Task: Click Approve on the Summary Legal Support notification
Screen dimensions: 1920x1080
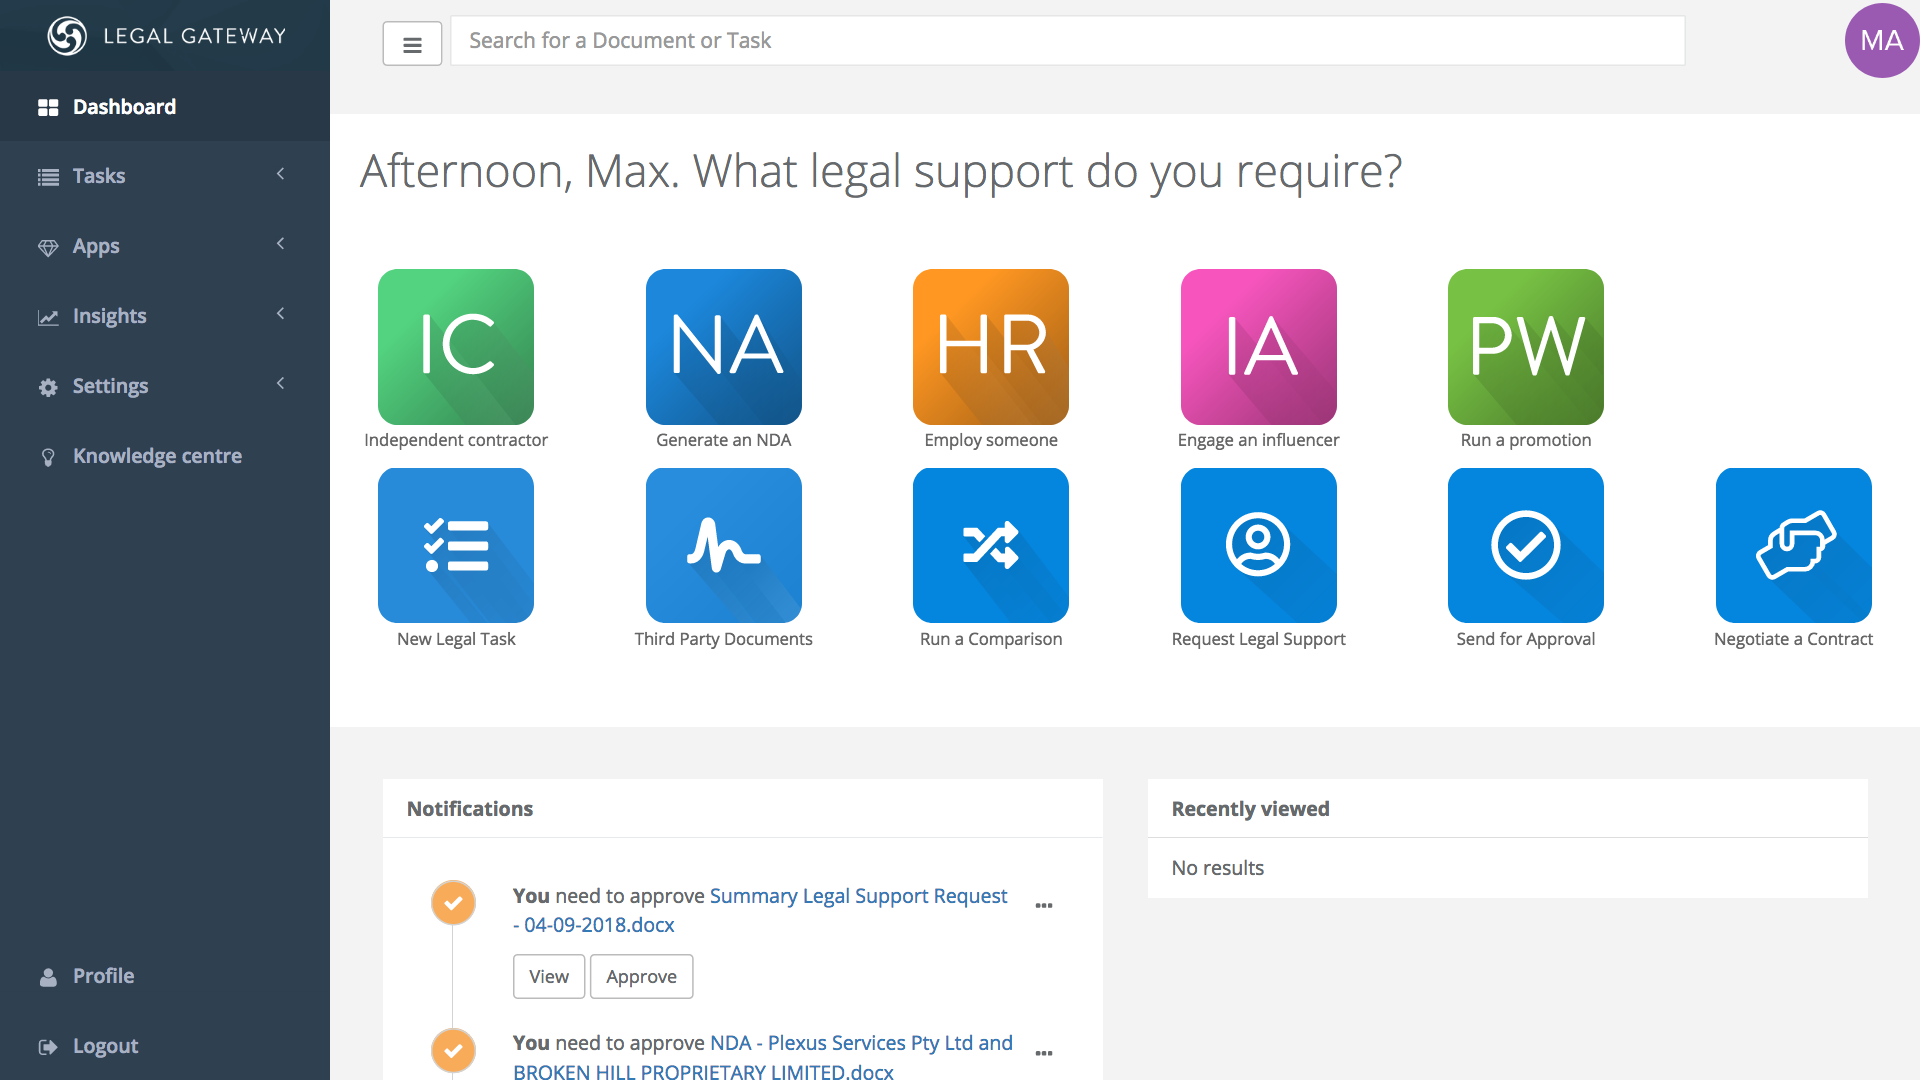Action: pos(641,976)
